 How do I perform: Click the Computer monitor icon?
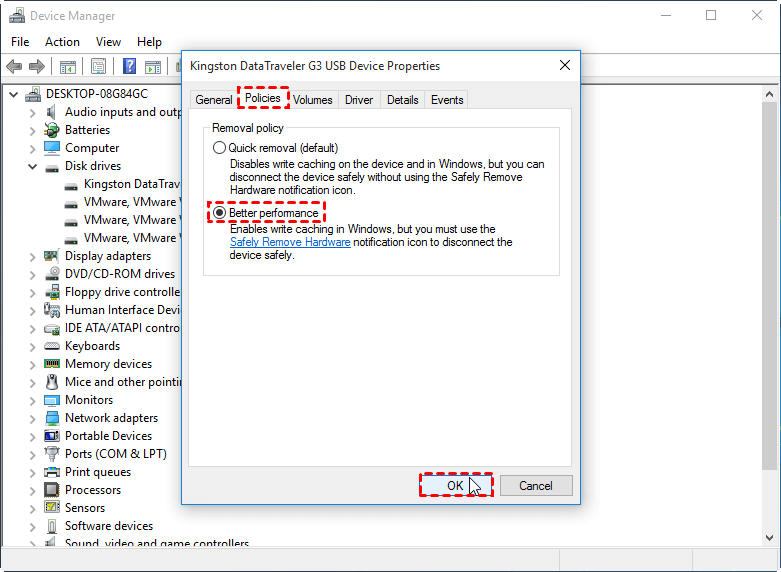[x=52, y=148]
